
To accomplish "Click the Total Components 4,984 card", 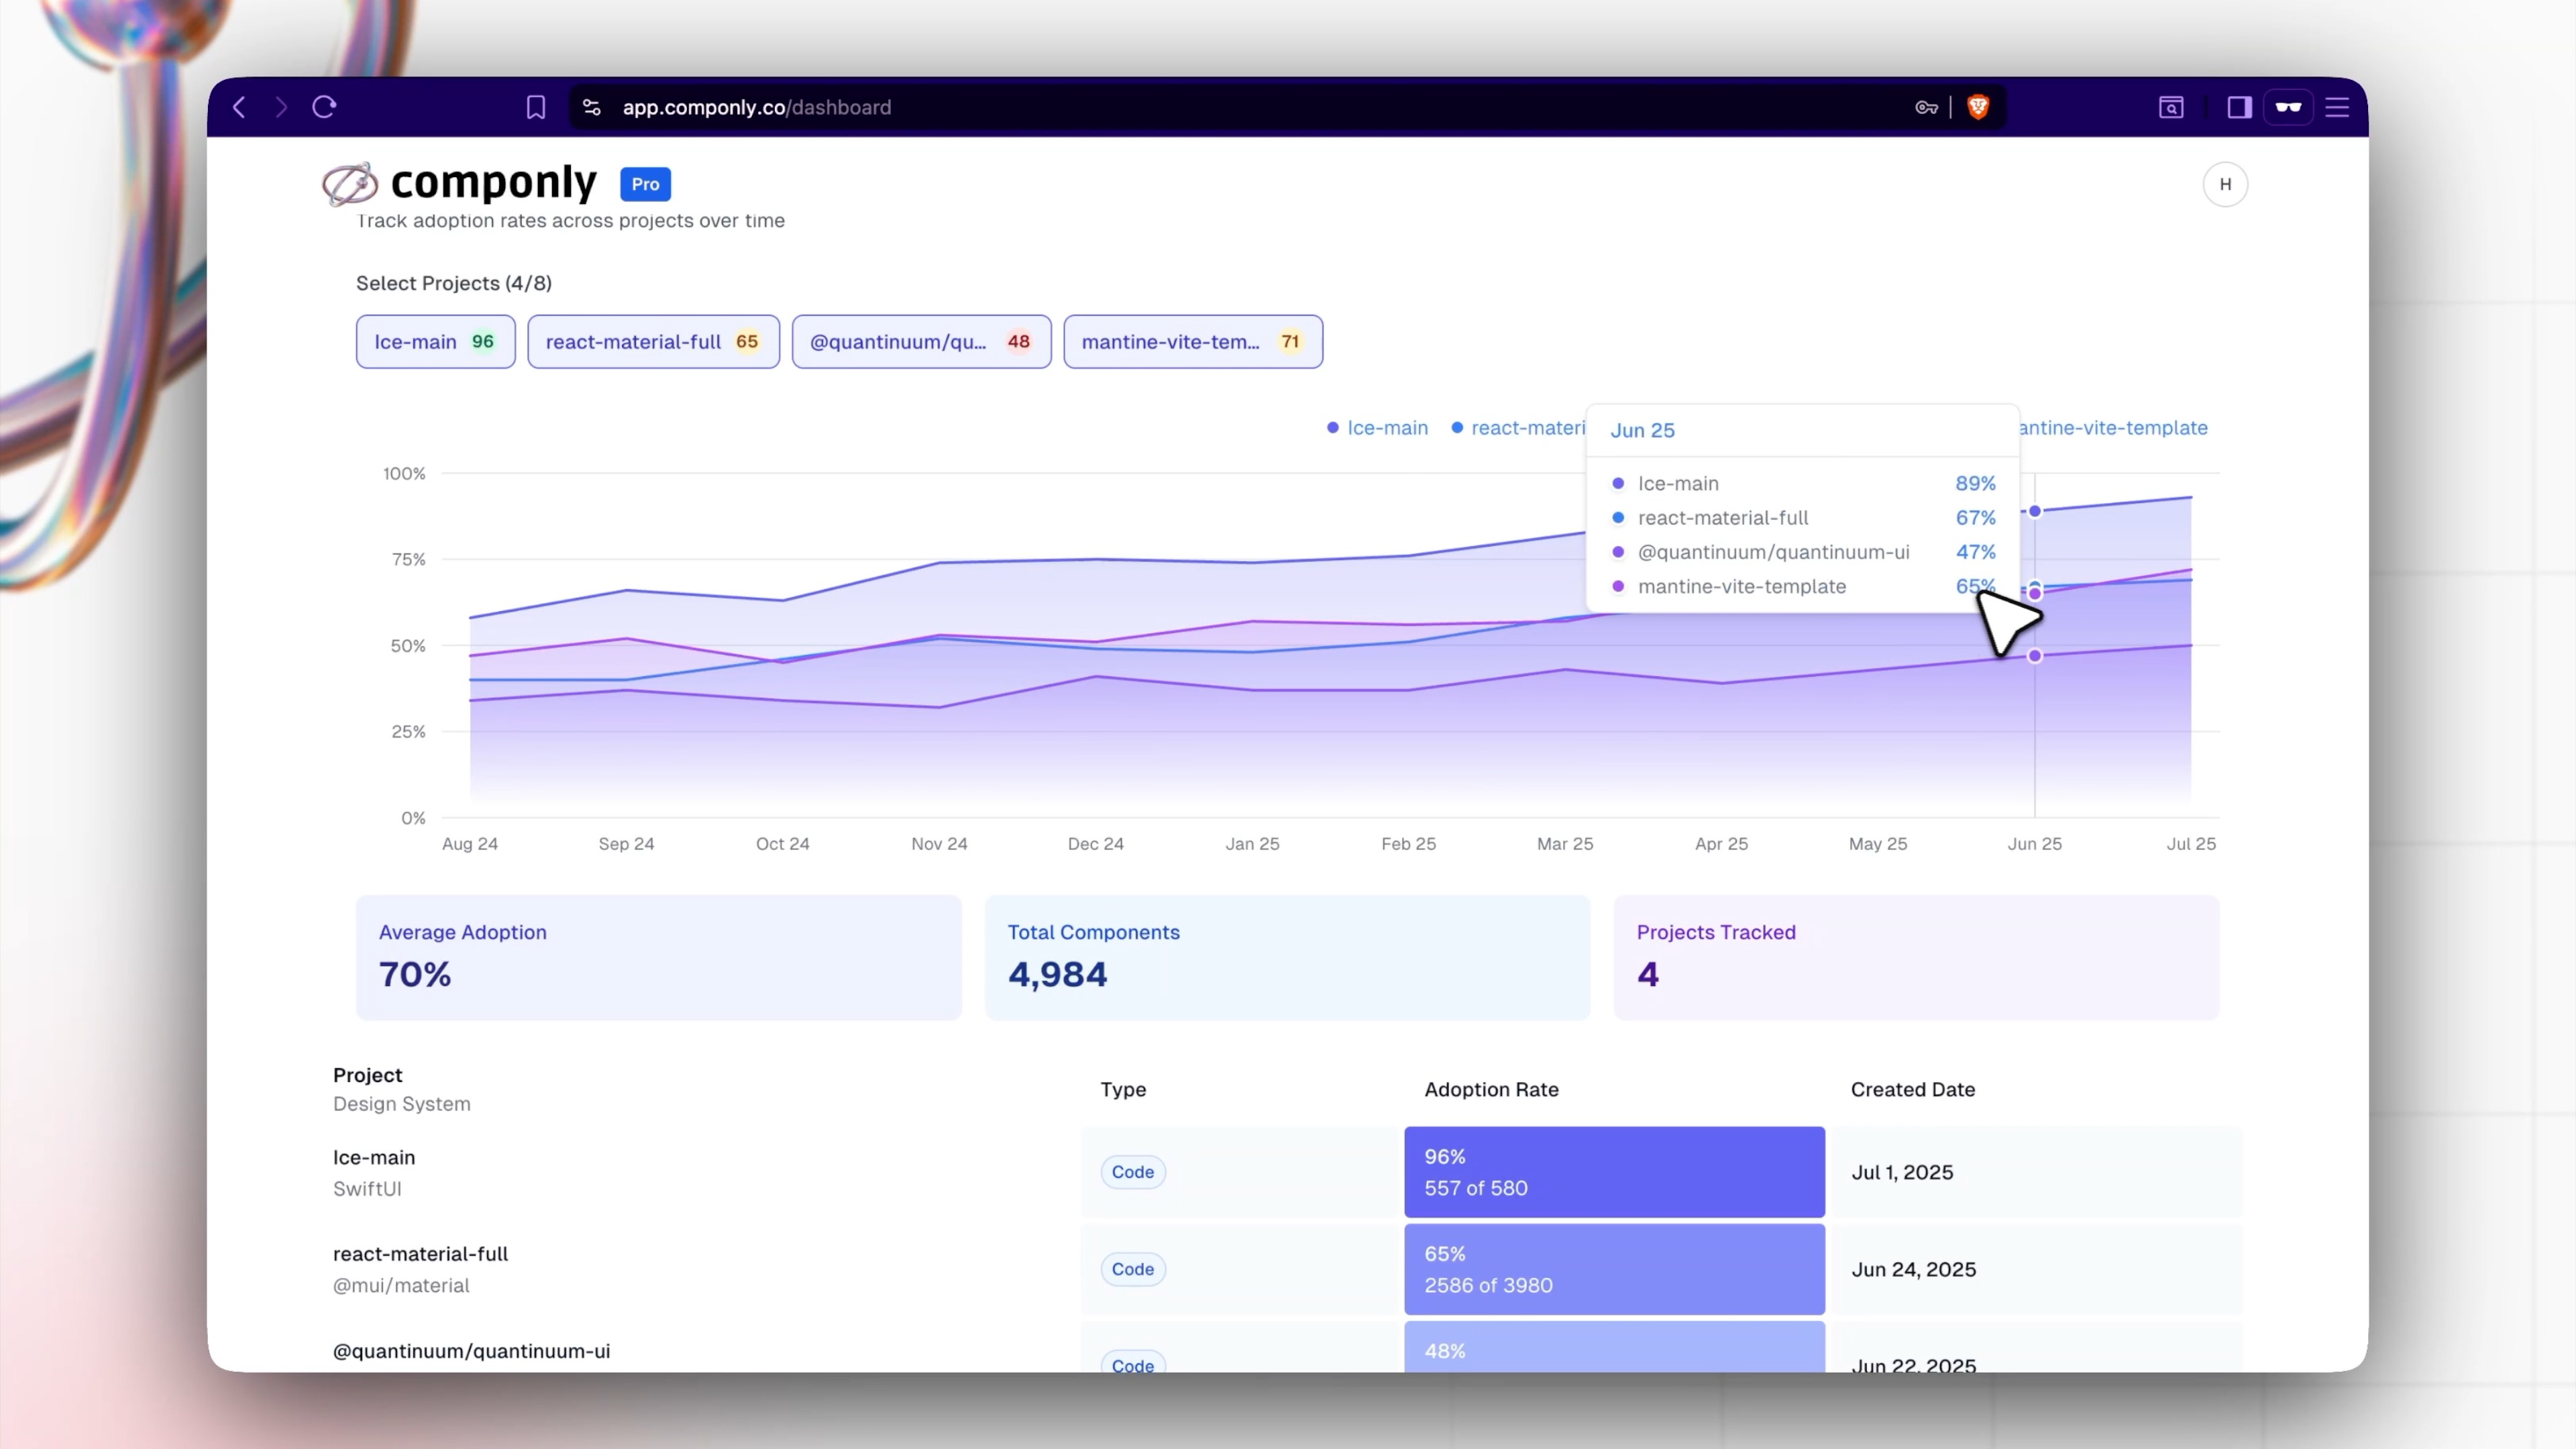I will pos(1288,958).
